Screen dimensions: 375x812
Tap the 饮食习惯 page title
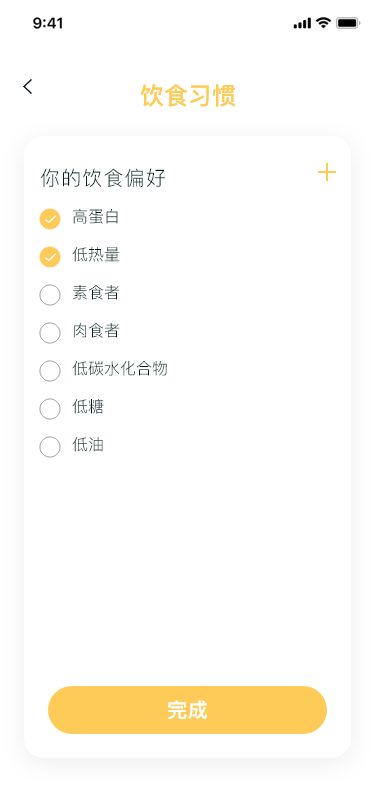189,96
